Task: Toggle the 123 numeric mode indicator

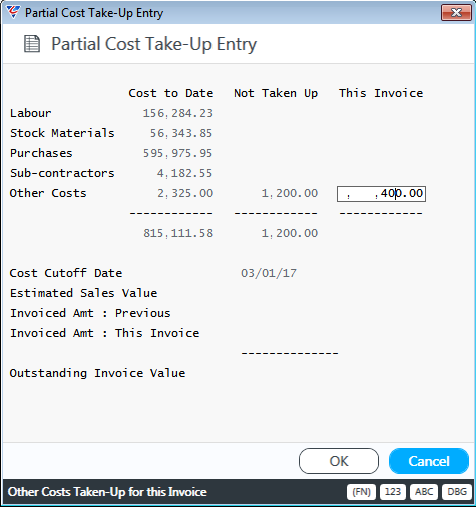Action: tap(393, 492)
